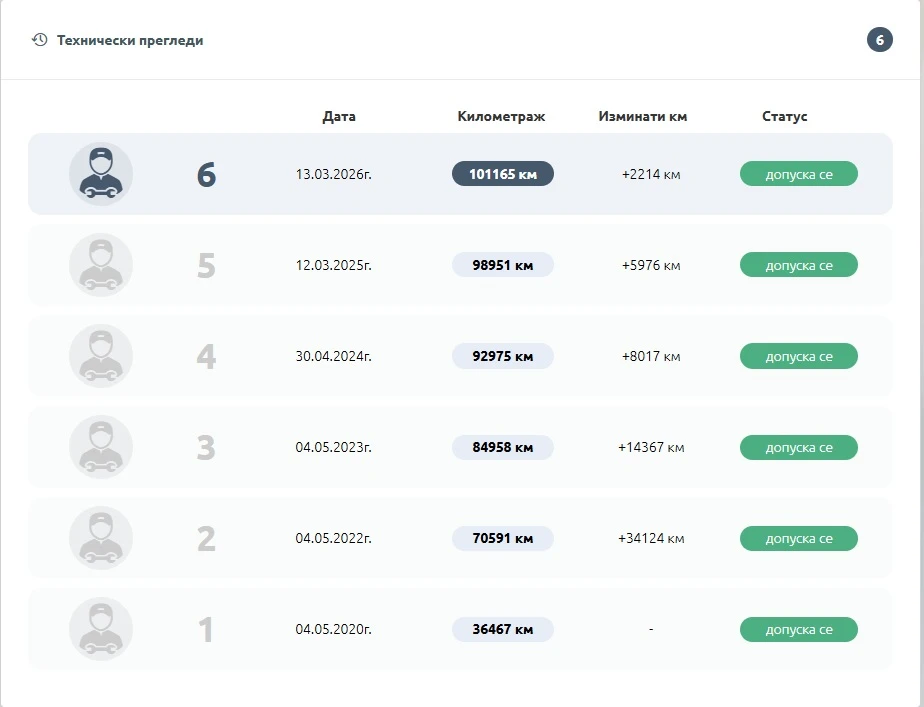
Task: Click the mechanic avatar for inspection 3
Action: pos(100,447)
